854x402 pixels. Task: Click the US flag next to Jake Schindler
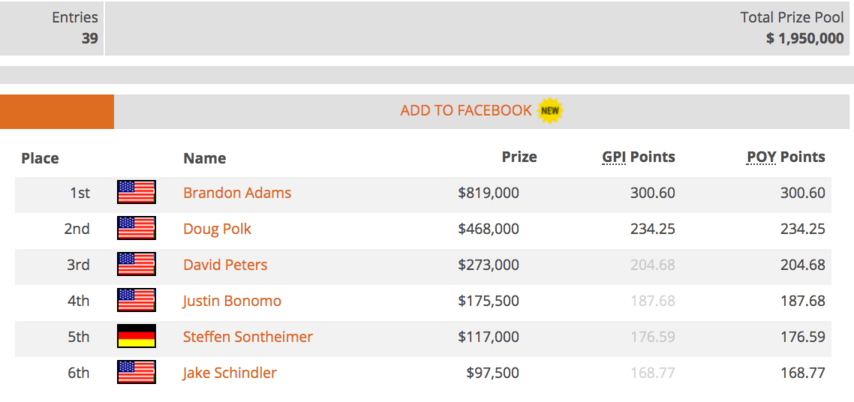pos(136,372)
